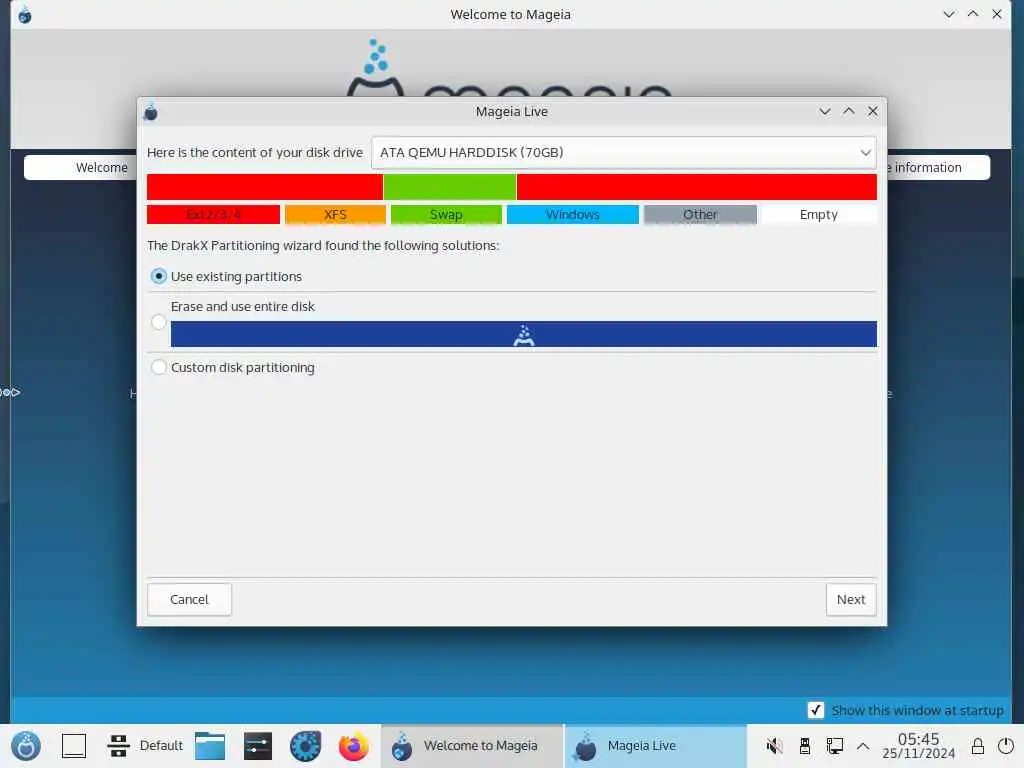Open the Default activity pager

(x=145, y=746)
